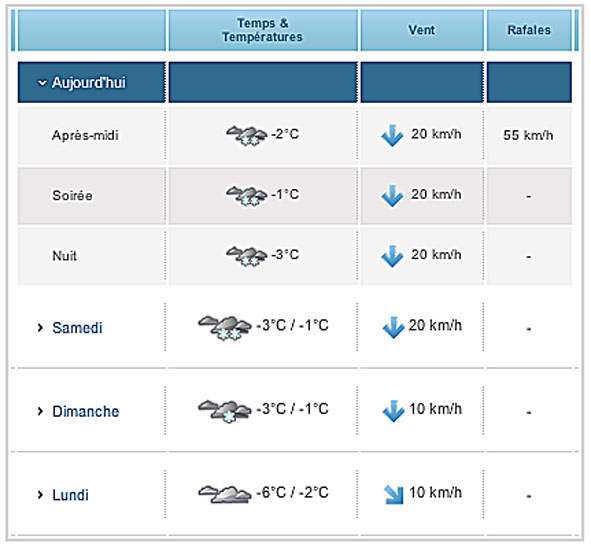Expand the Lundi forecast chevron
The image size is (591, 551).
pos(40,495)
